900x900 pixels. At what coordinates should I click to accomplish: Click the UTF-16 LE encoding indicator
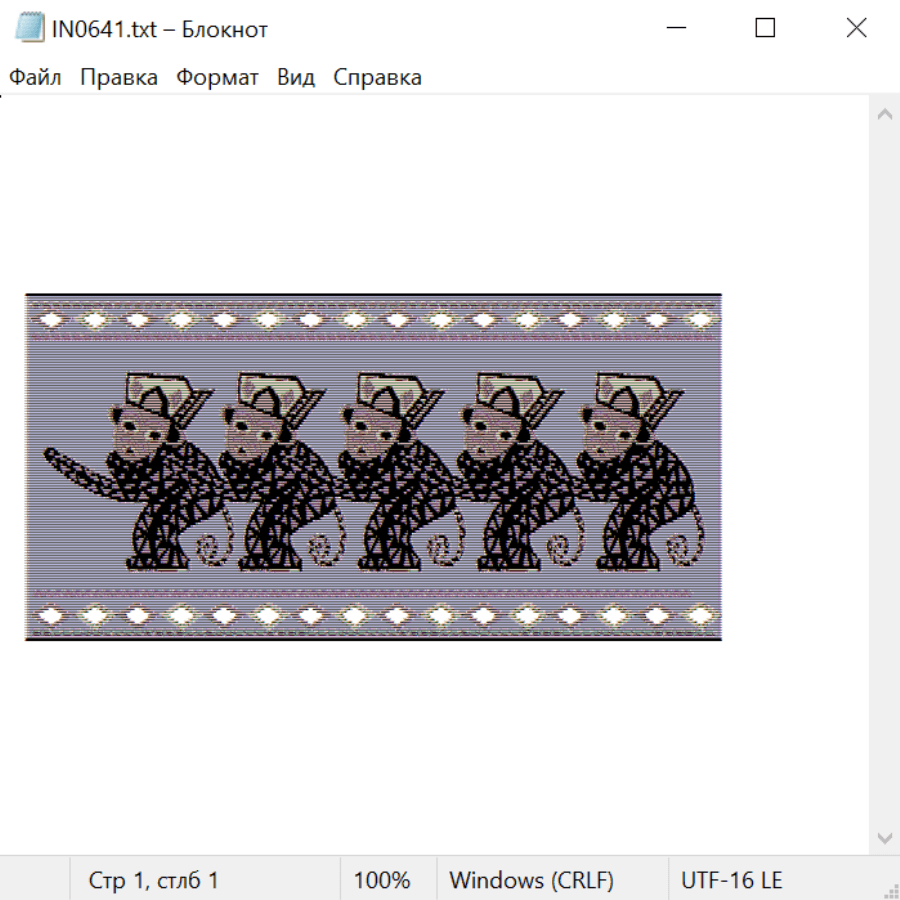[732, 880]
